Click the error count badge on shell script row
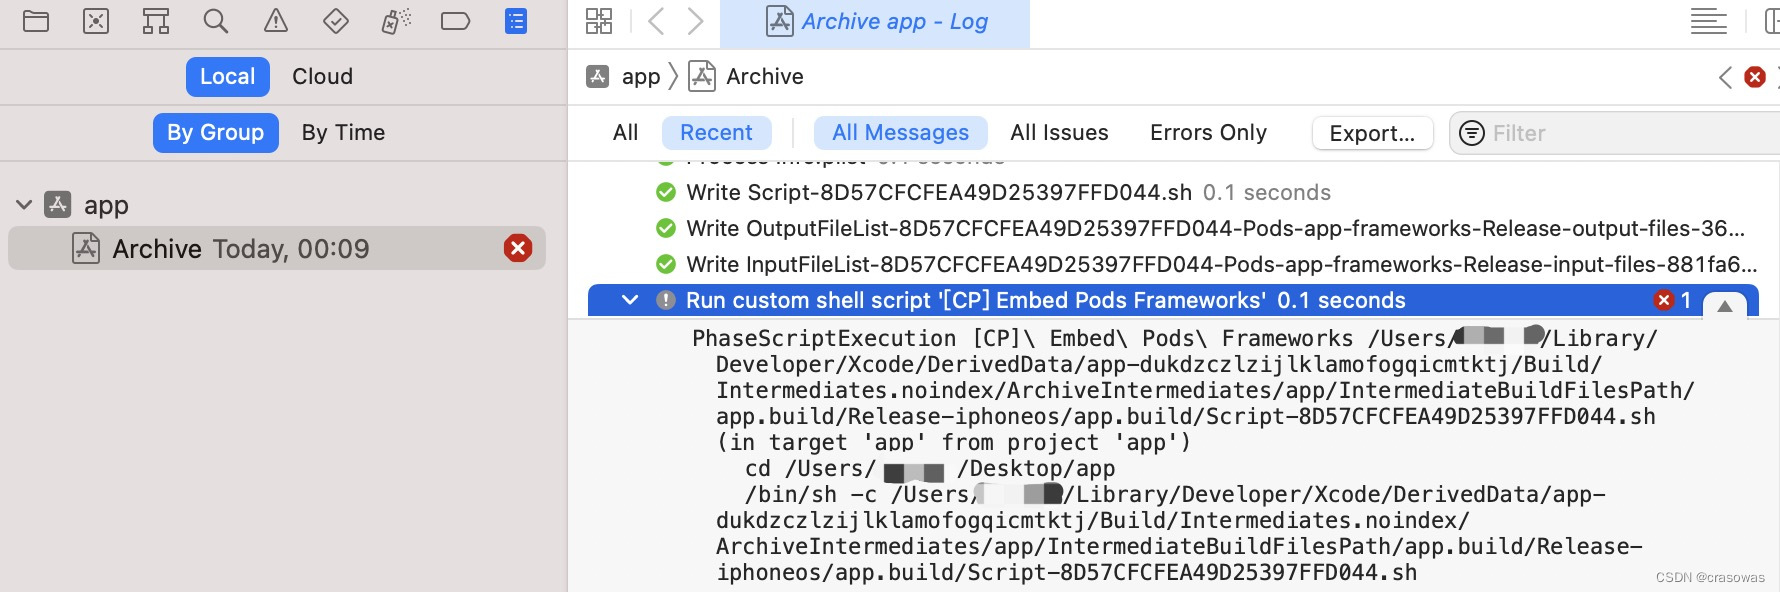 (1673, 300)
